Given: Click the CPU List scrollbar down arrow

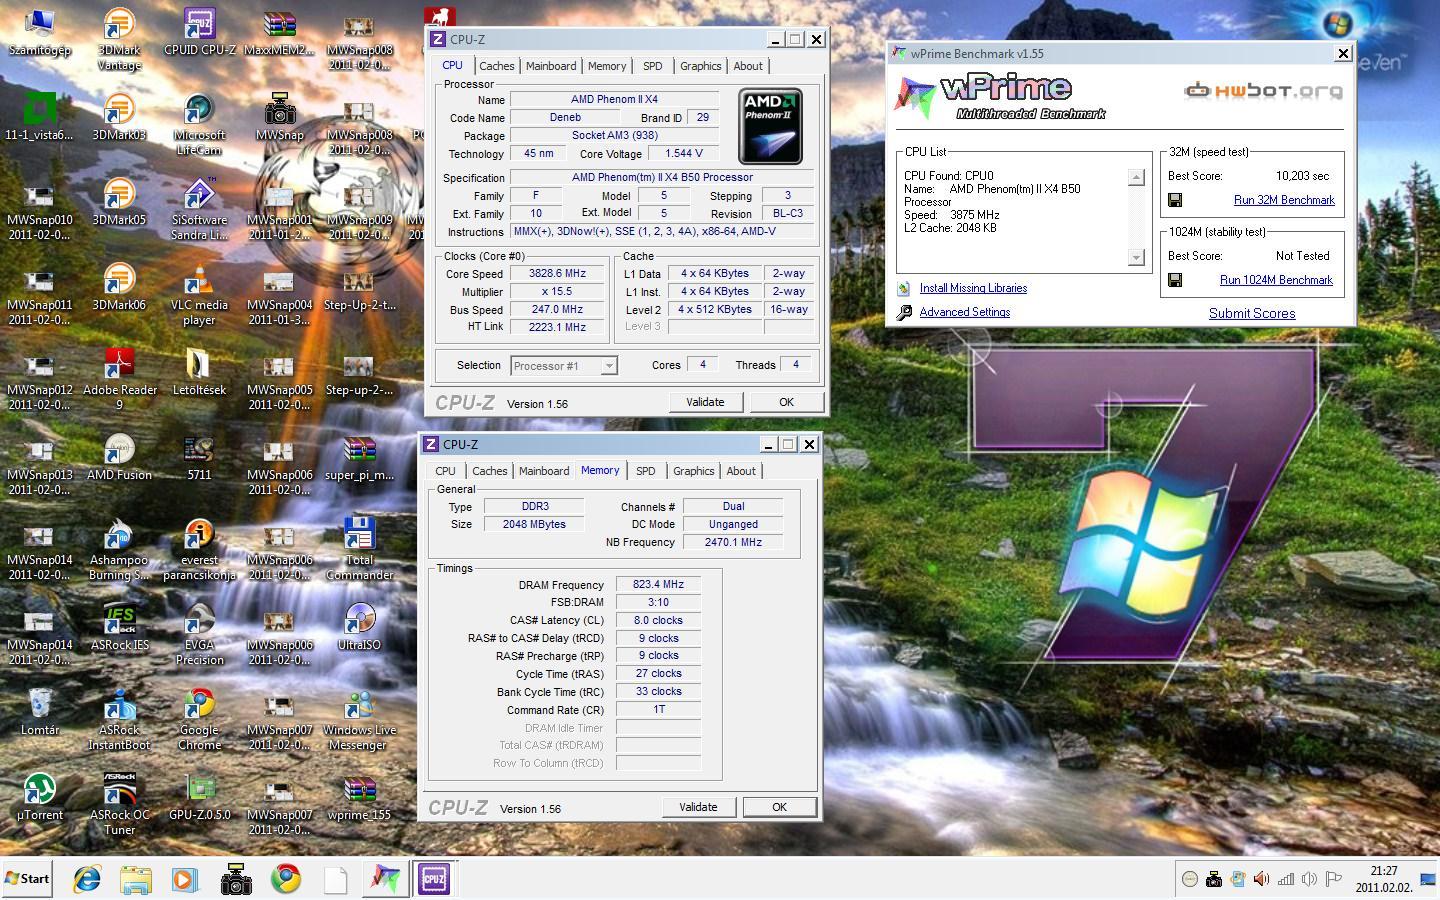Looking at the screenshot, I should 1136,257.
